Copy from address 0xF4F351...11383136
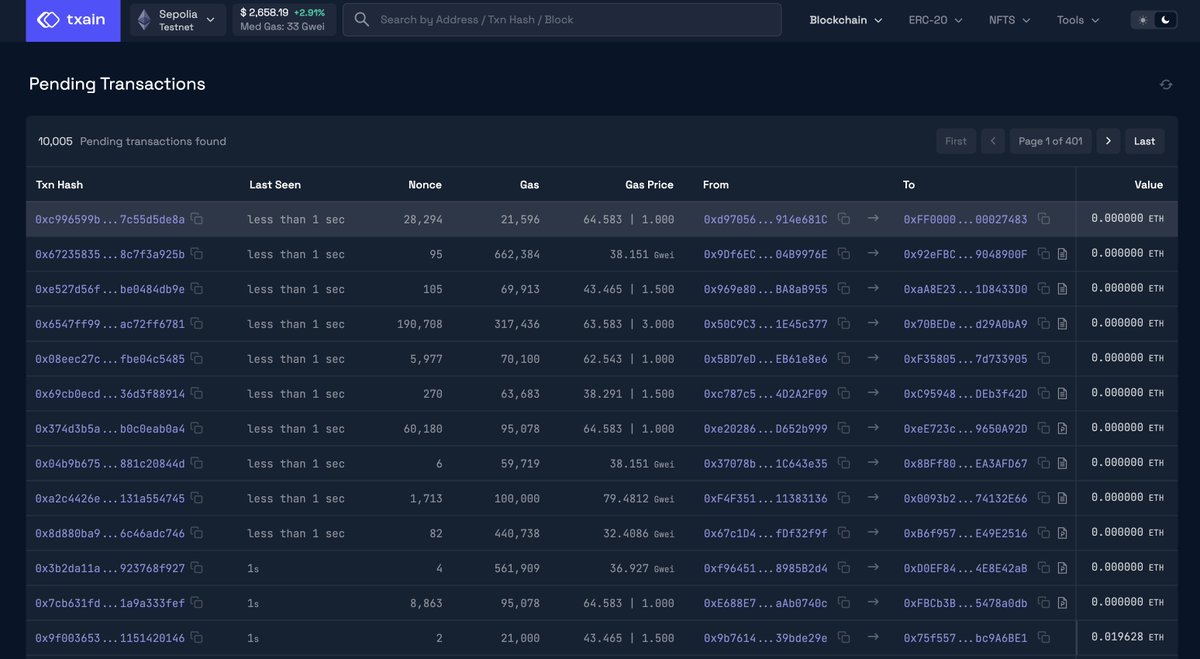This screenshot has height=659, width=1200. [844, 498]
